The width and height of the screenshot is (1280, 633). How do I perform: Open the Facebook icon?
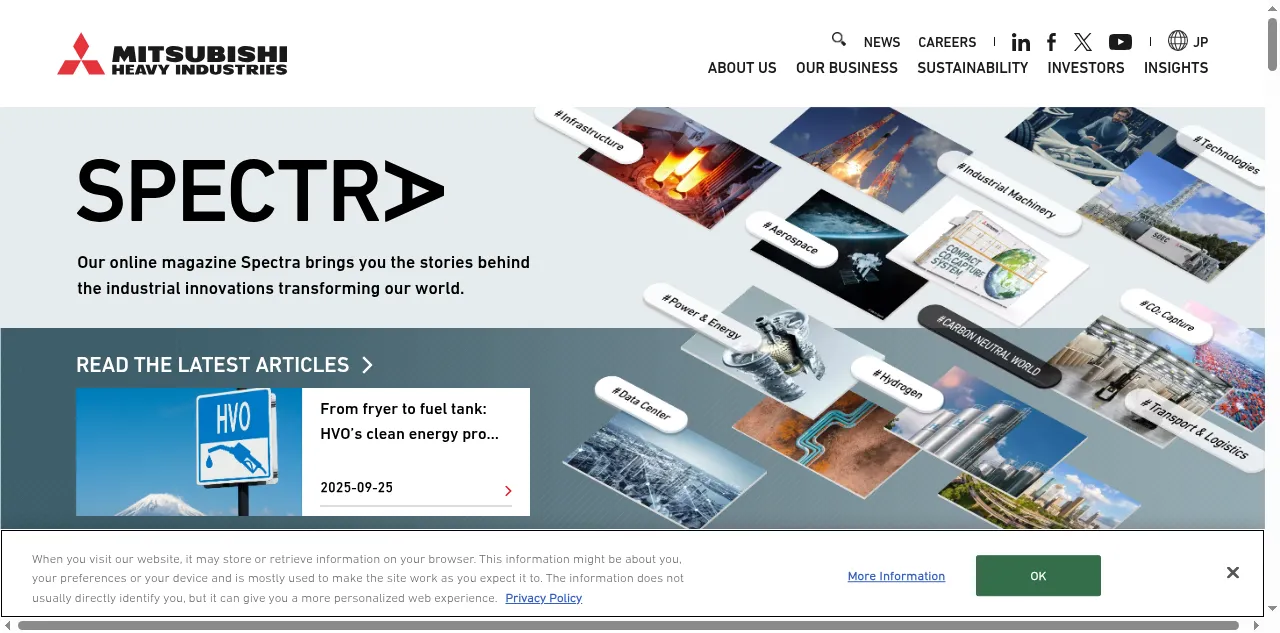click(1051, 42)
